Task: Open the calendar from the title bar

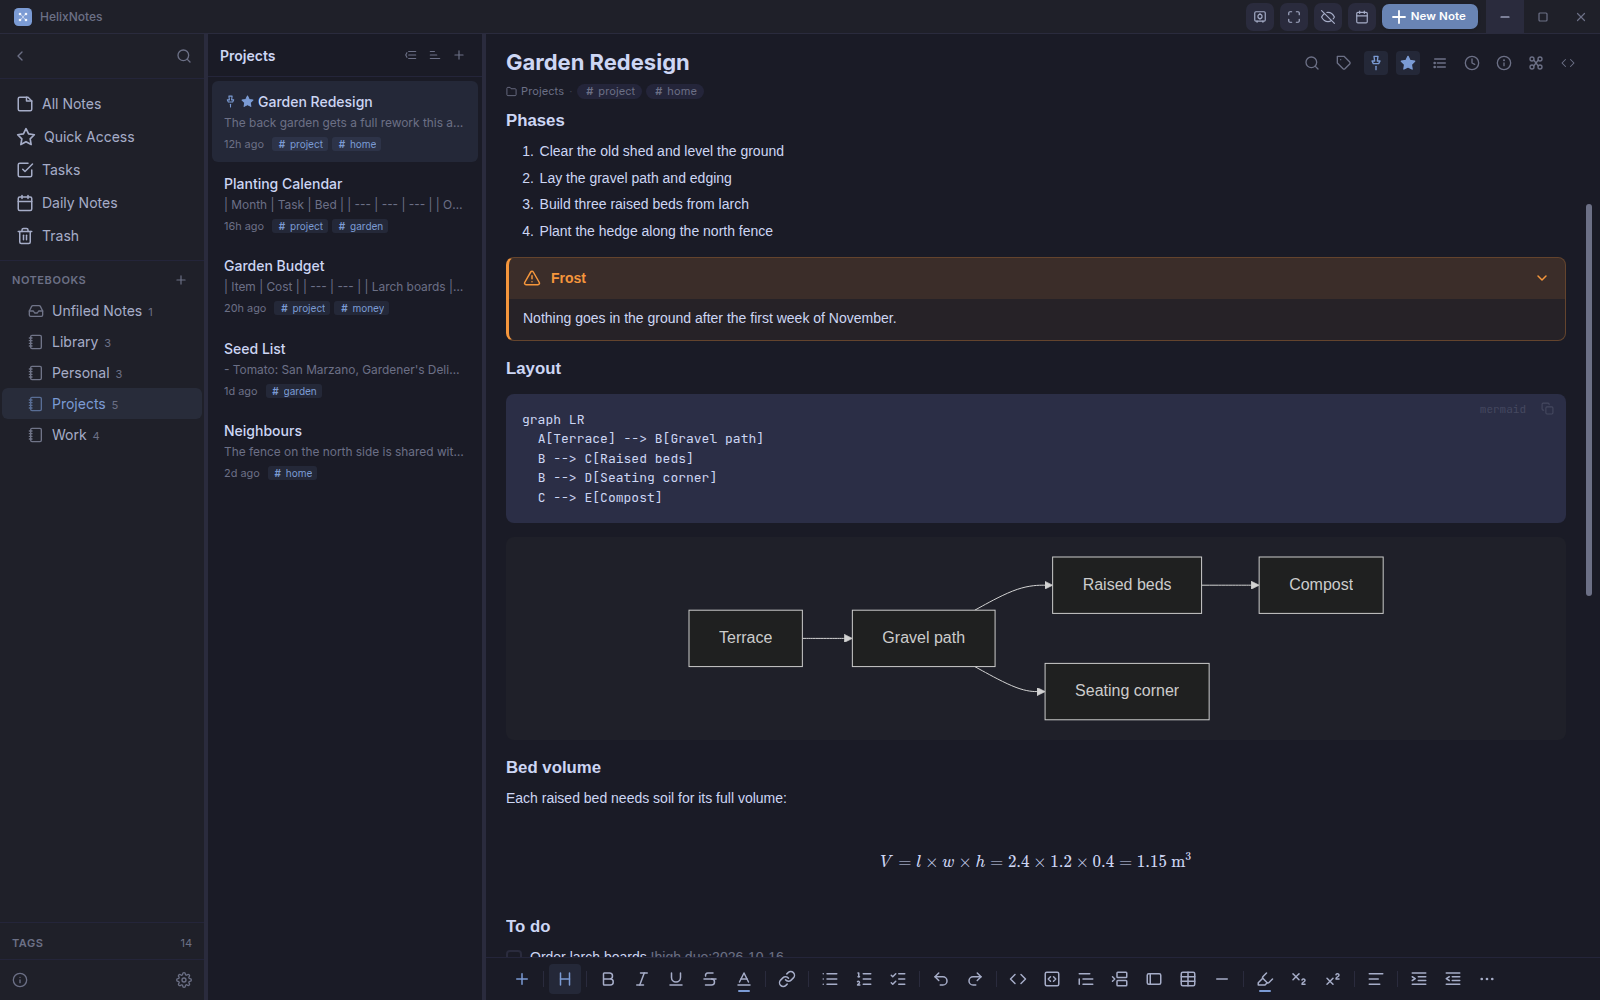Action: [1362, 17]
